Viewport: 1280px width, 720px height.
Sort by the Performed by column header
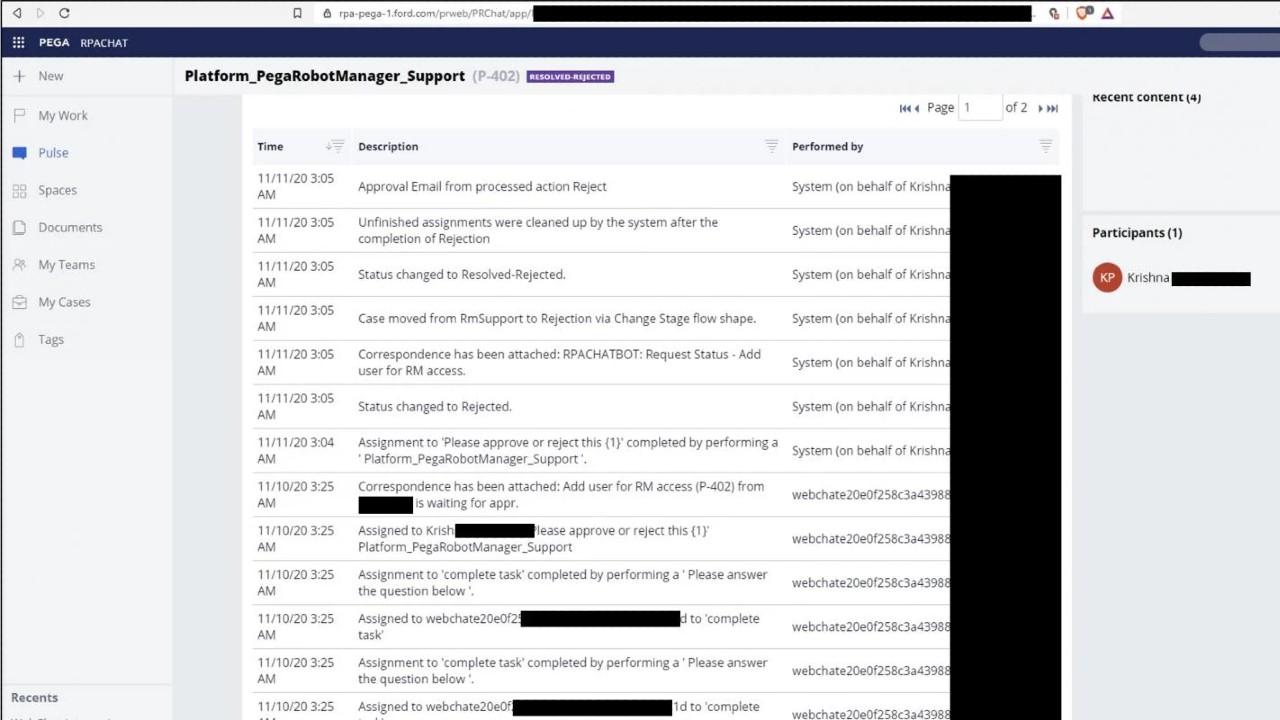(x=827, y=146)
